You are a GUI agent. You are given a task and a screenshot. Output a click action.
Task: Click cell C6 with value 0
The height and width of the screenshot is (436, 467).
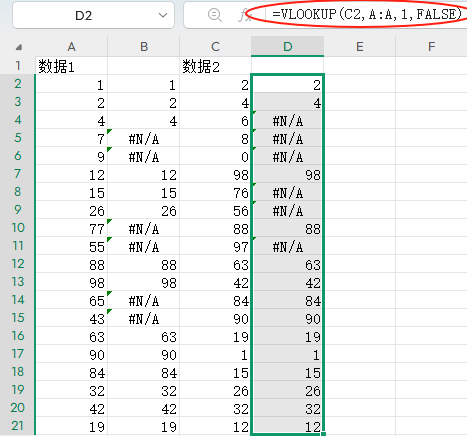click(x=215, y=156)
